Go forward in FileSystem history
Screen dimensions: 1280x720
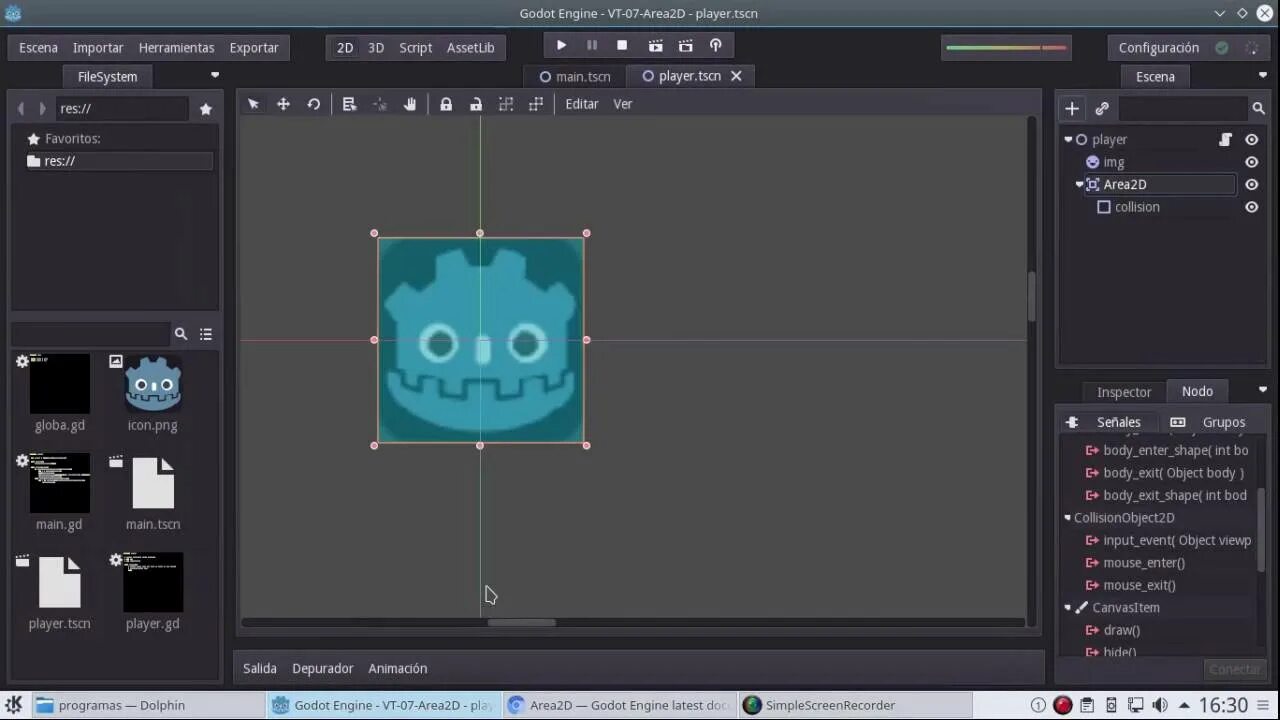[x=42, y=109]
